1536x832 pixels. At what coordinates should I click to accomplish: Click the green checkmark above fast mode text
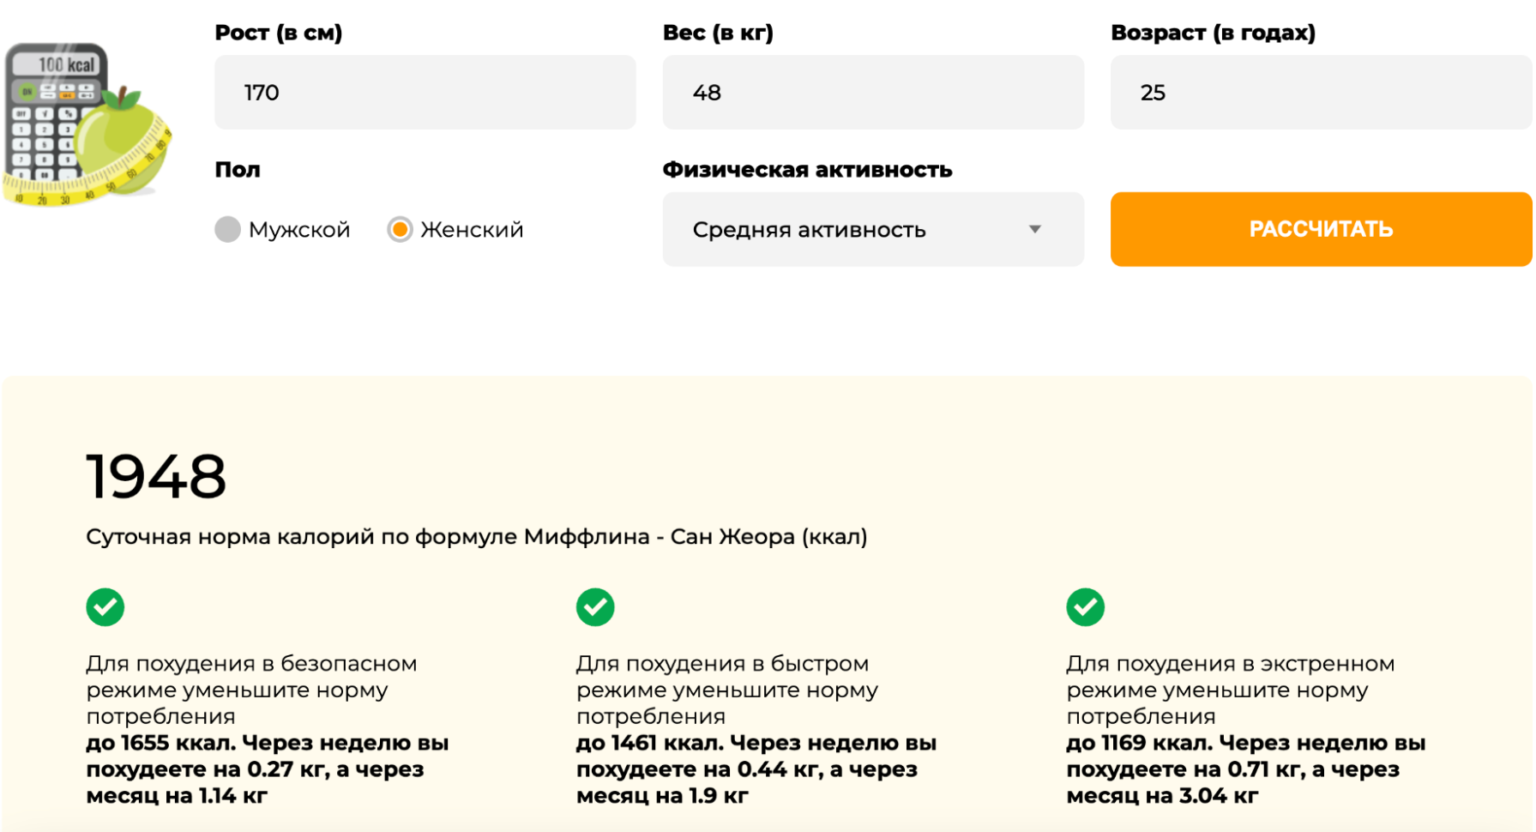coord(595,607)
